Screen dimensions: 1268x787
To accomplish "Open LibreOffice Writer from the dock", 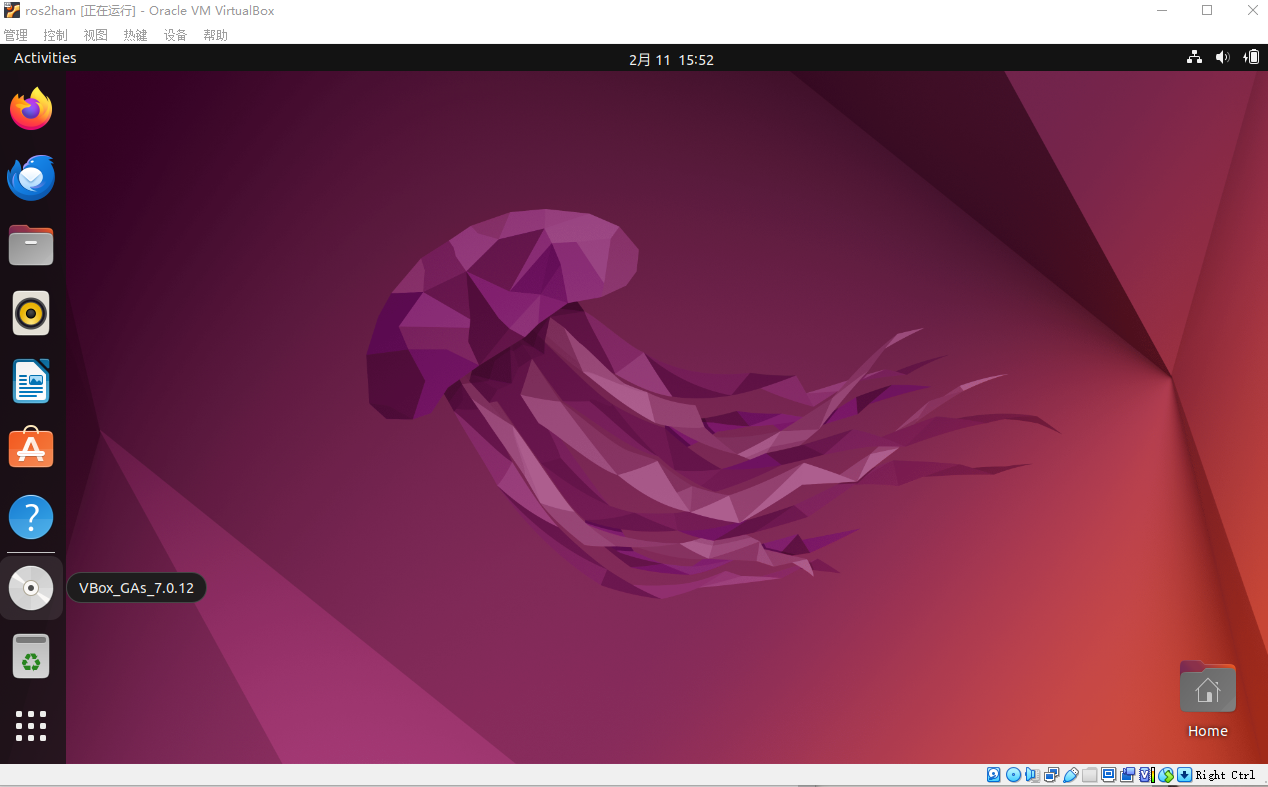I will pos(31,381).
